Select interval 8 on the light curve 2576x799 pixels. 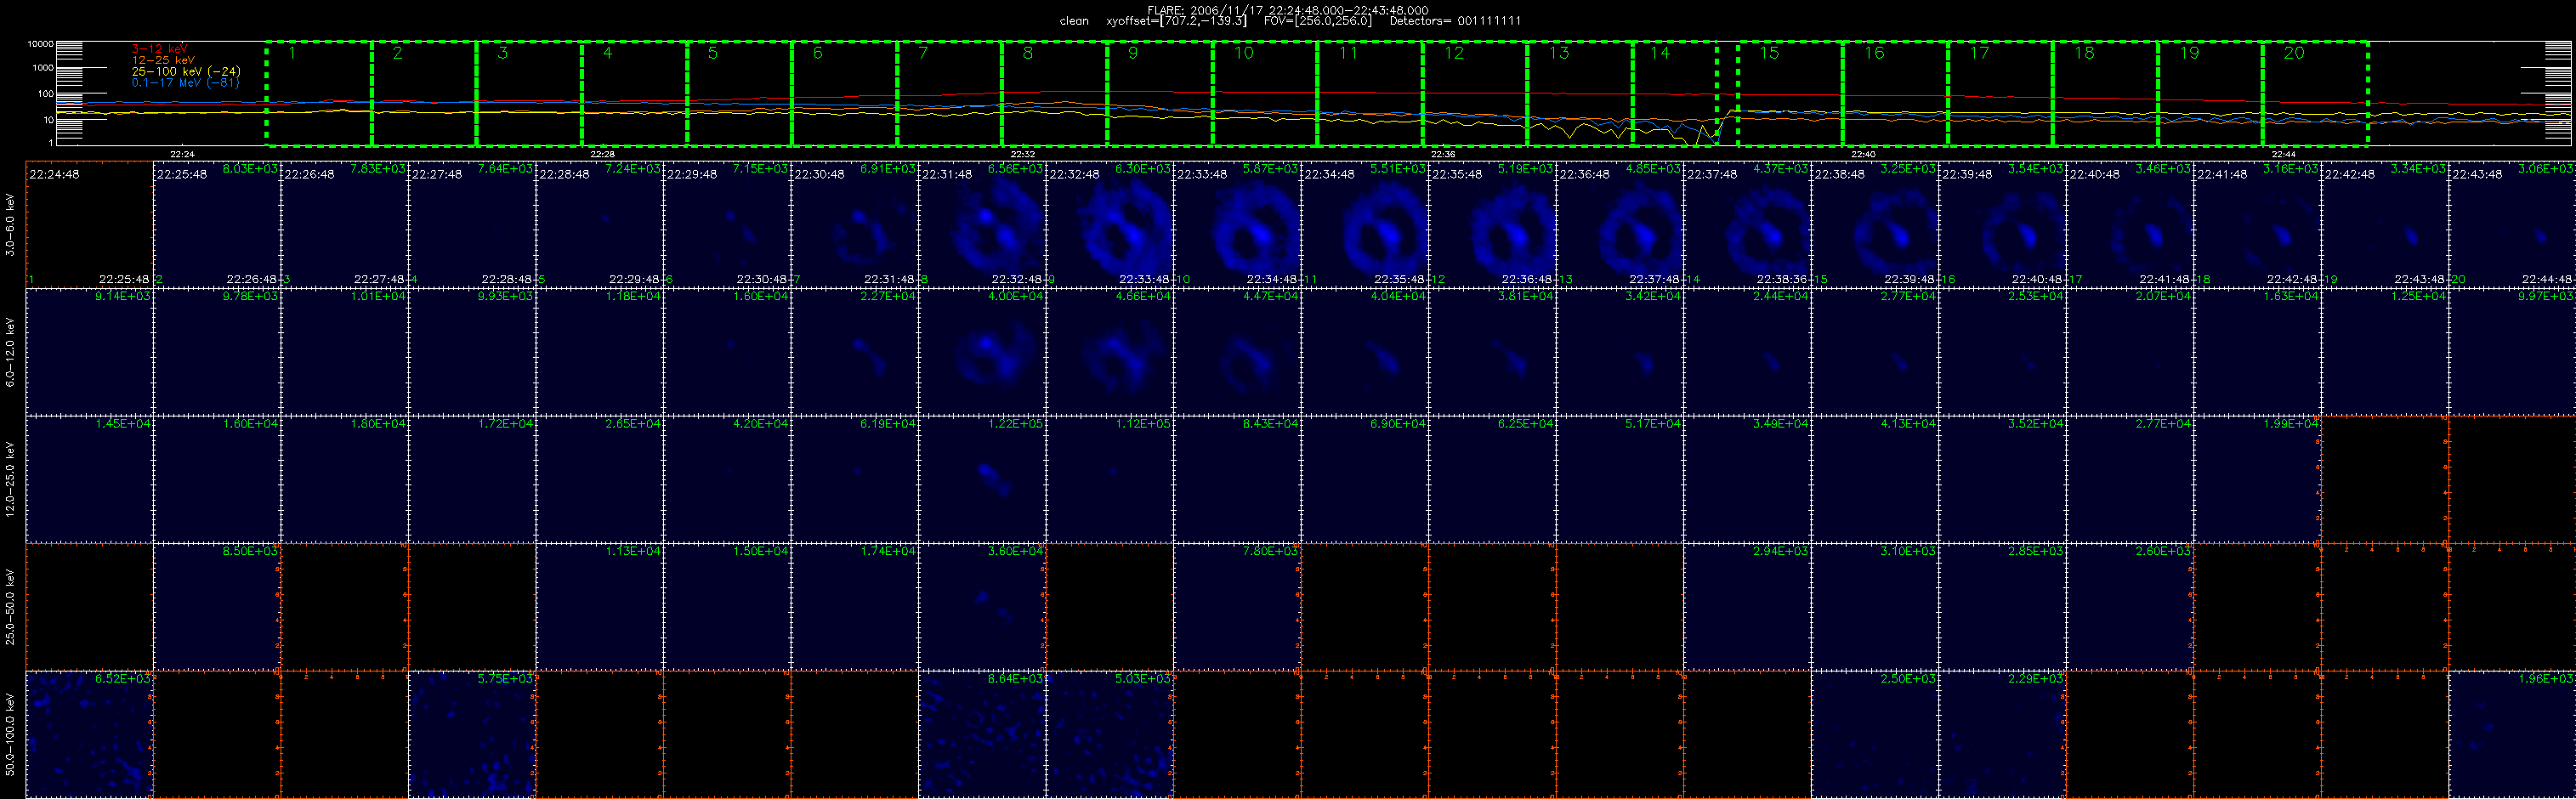coord(1055,94)
